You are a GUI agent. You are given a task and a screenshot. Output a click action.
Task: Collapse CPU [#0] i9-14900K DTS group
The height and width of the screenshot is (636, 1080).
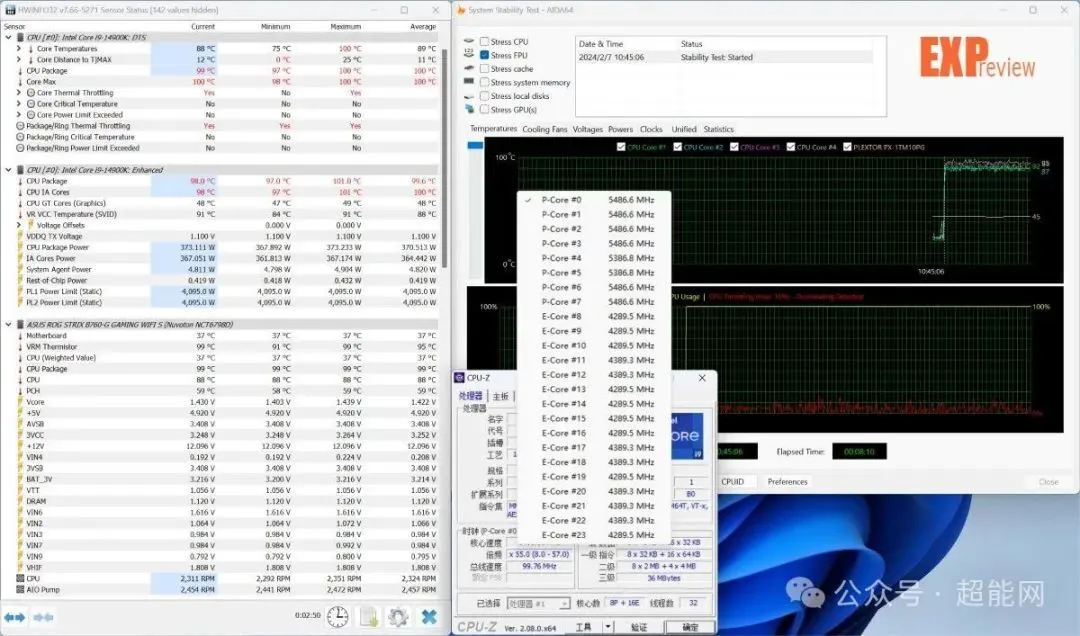[8, 37]
